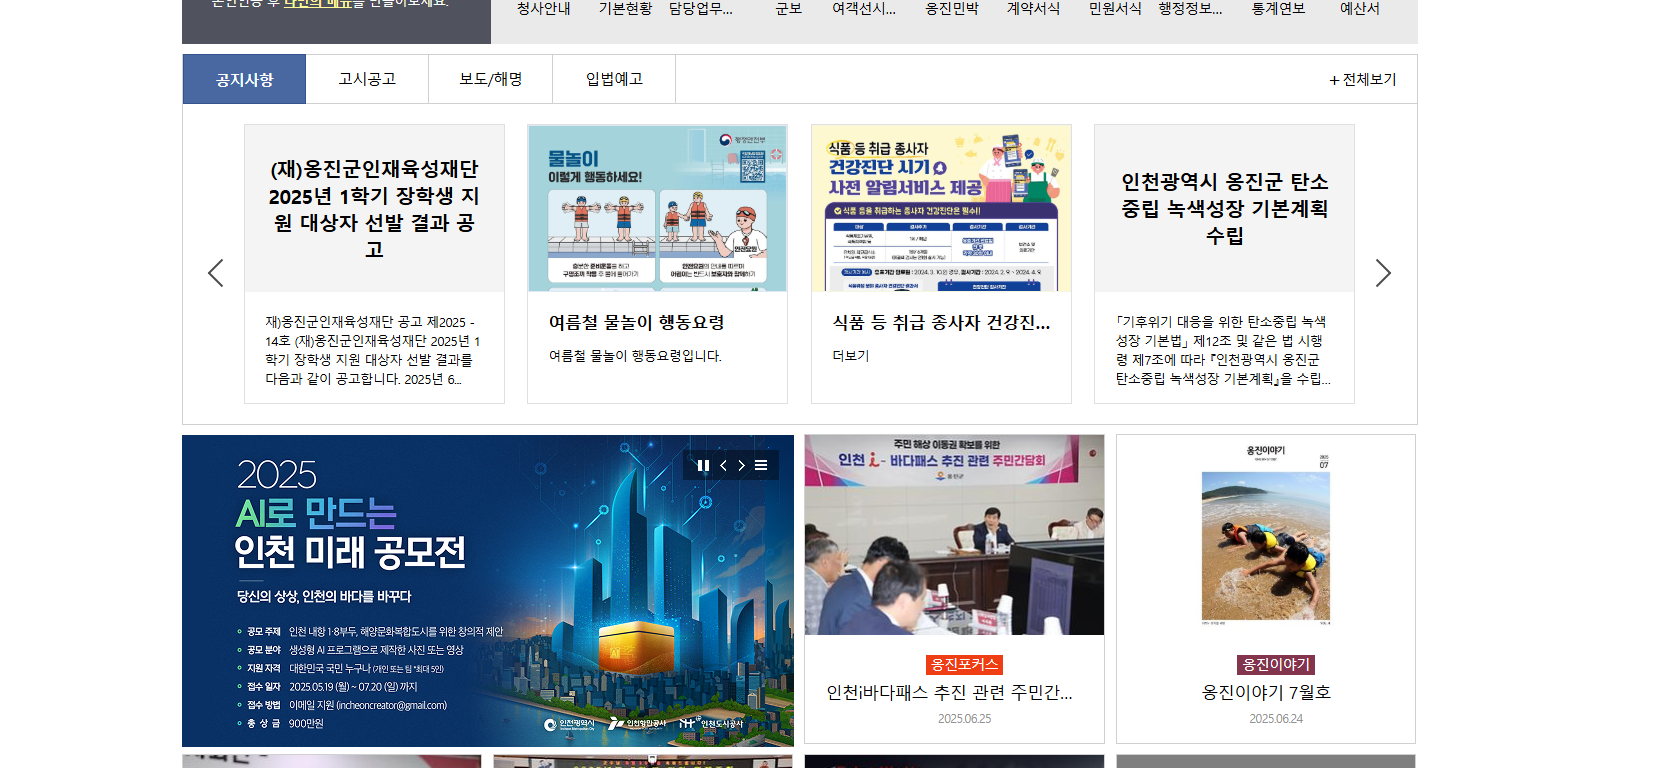1671x768 pixels.
Task: Open 계약서식 menu item
Action: pos(1033,9)
